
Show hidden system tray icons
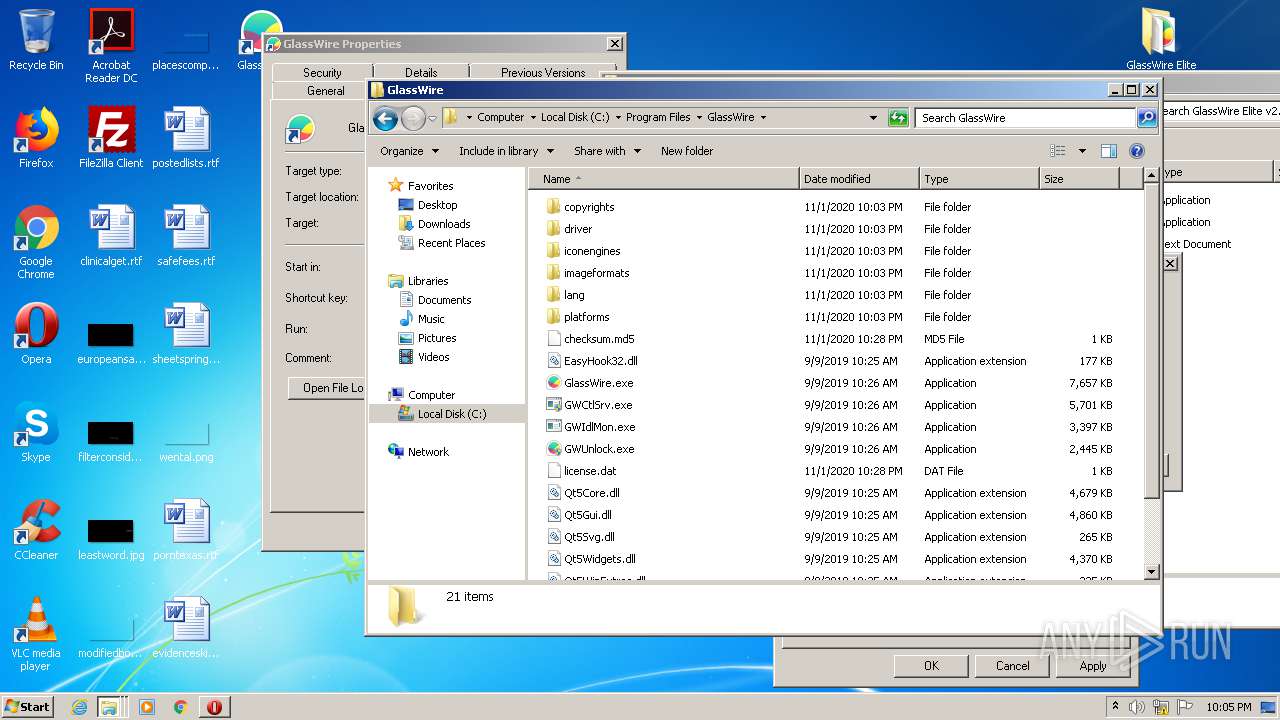coord(1115,707)
